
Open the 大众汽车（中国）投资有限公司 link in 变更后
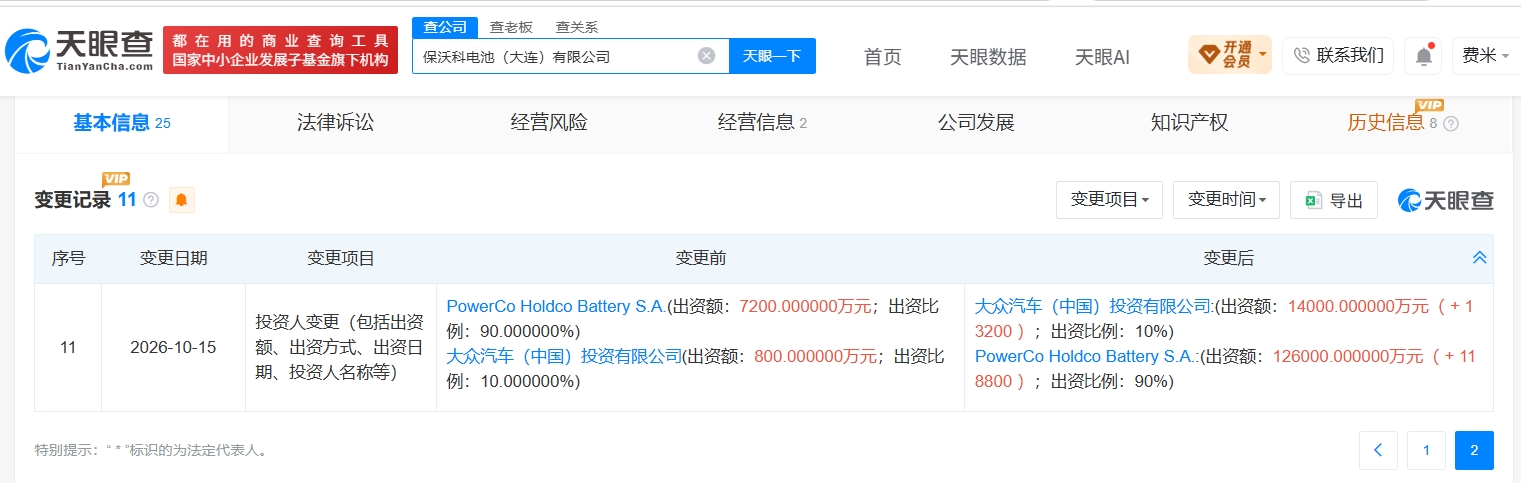click(x=1092, y=307)
